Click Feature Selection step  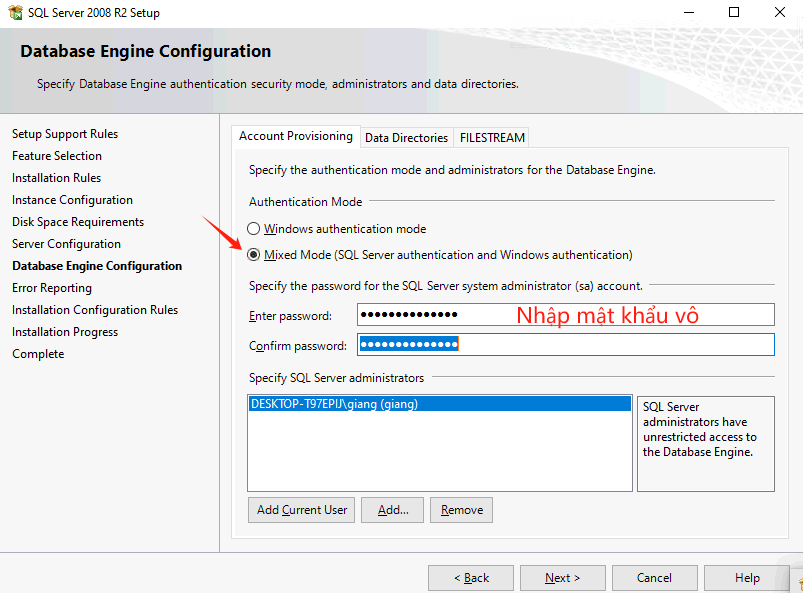[57, 156]
